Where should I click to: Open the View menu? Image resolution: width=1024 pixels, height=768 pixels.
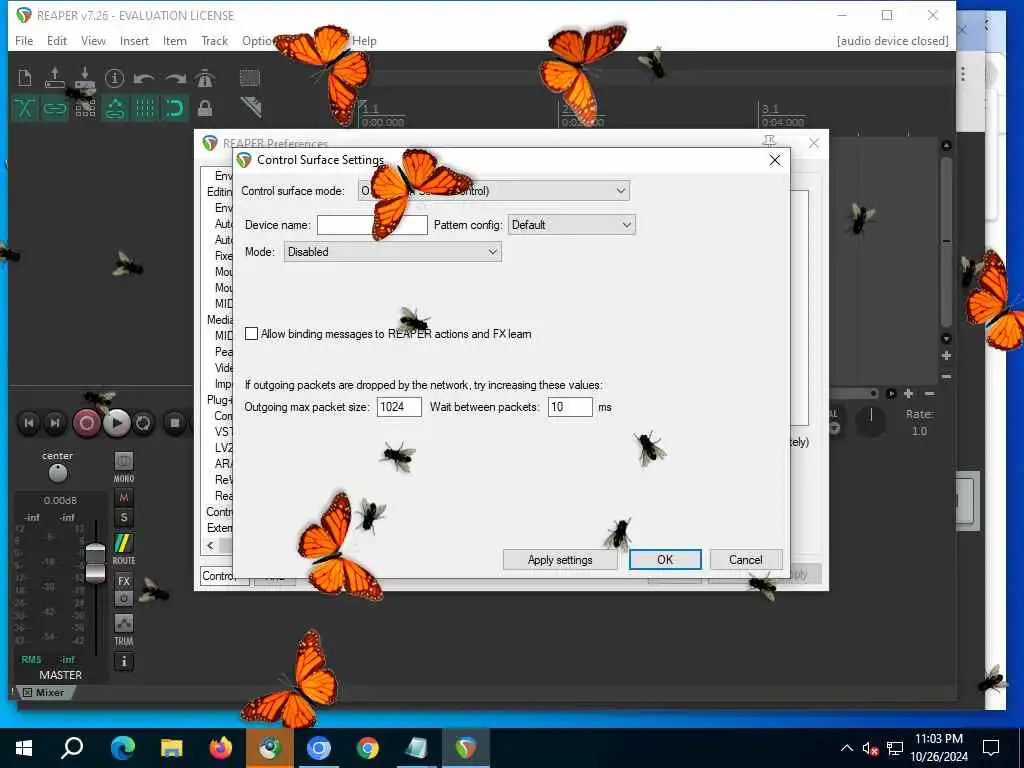93,40
